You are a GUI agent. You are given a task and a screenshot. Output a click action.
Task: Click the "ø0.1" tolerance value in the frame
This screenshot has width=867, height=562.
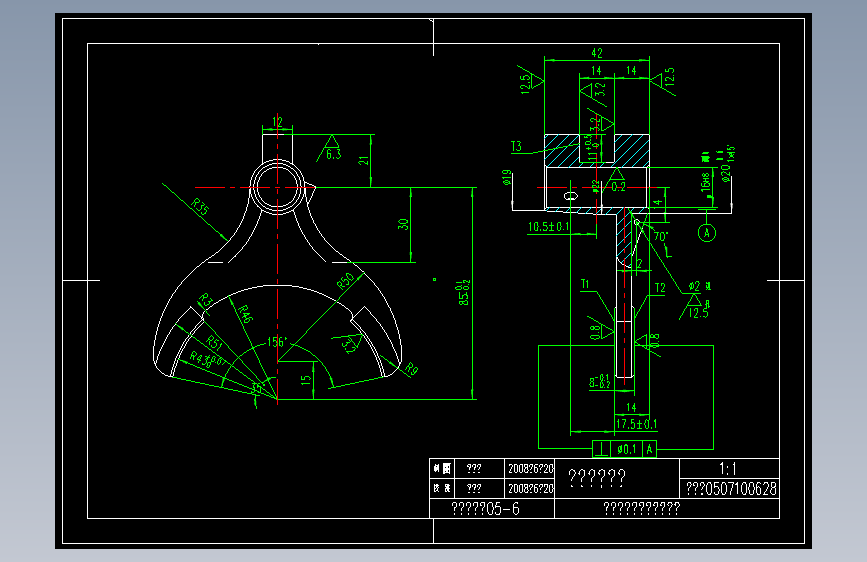click(x=626, y=449)
